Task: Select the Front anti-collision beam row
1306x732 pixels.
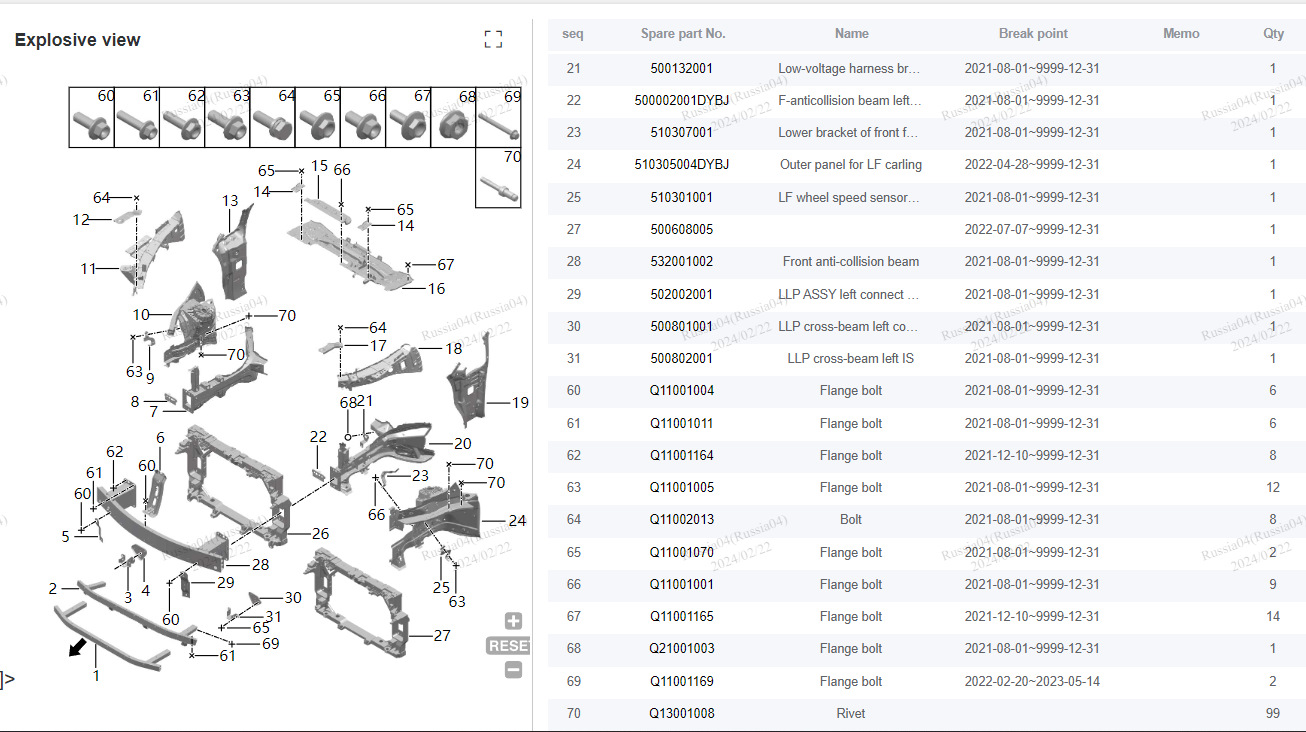Action: [x=927, y=261]
